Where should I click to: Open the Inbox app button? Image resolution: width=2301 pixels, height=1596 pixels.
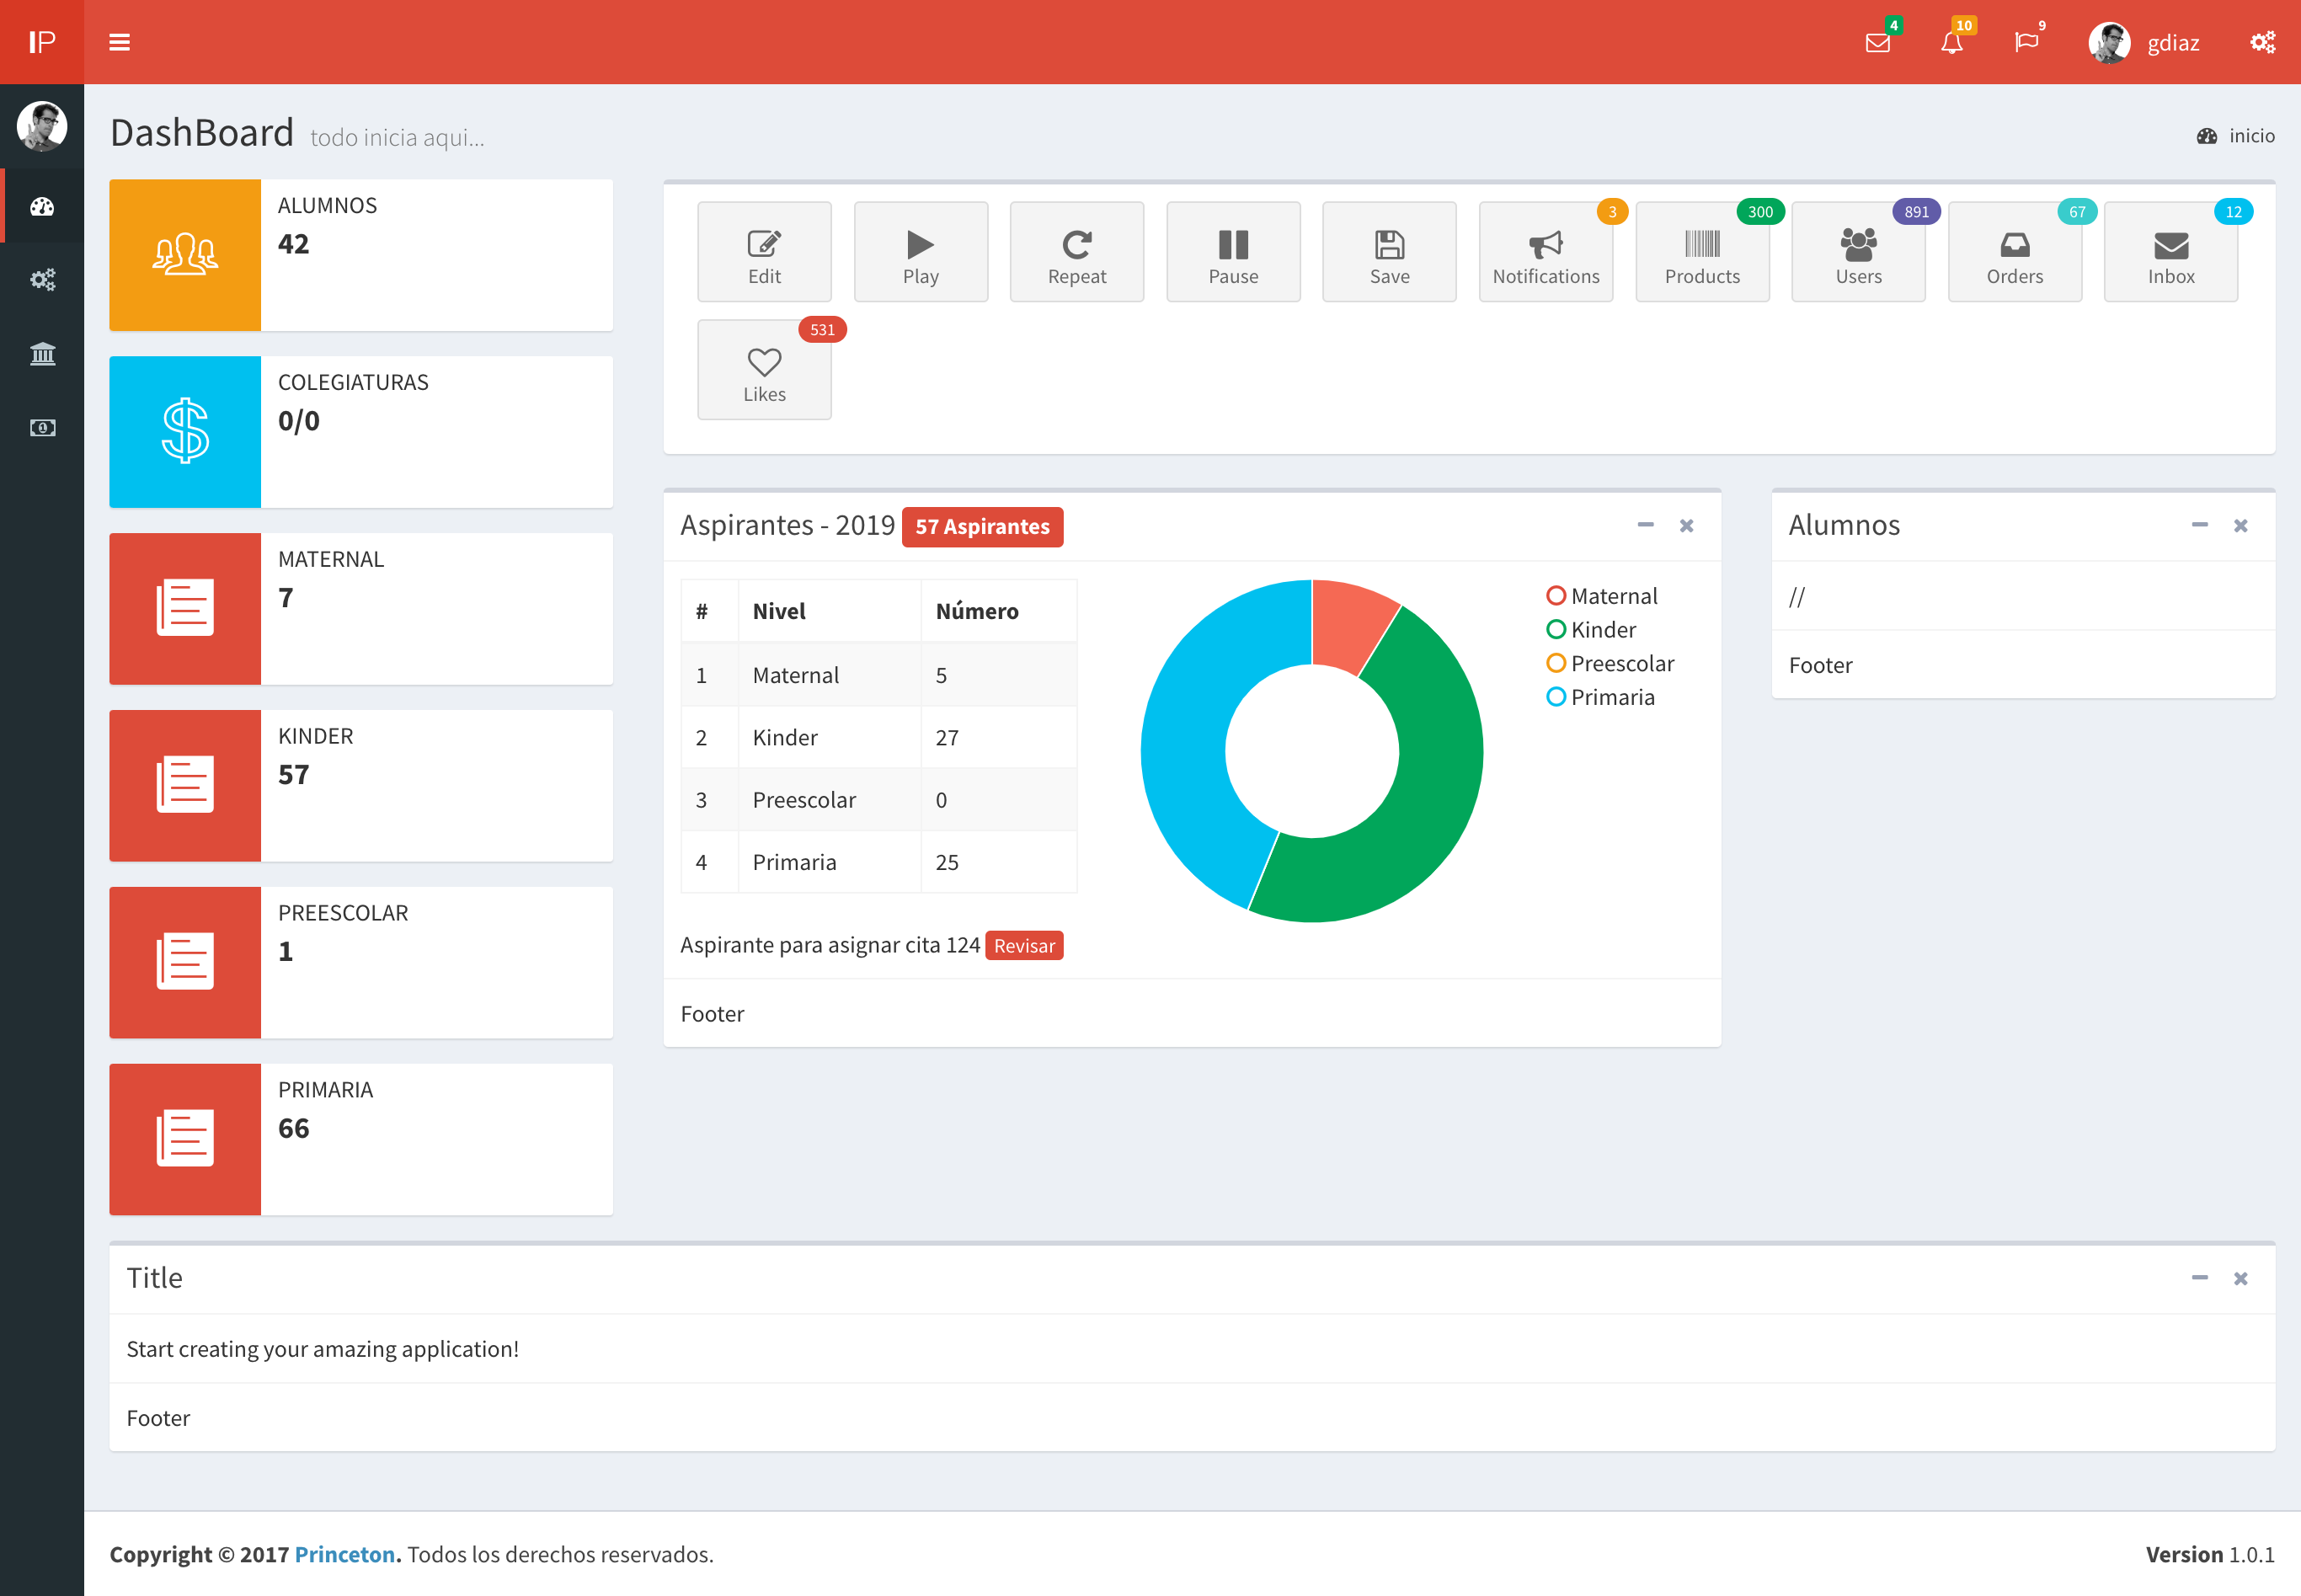tap(2171, 252)
